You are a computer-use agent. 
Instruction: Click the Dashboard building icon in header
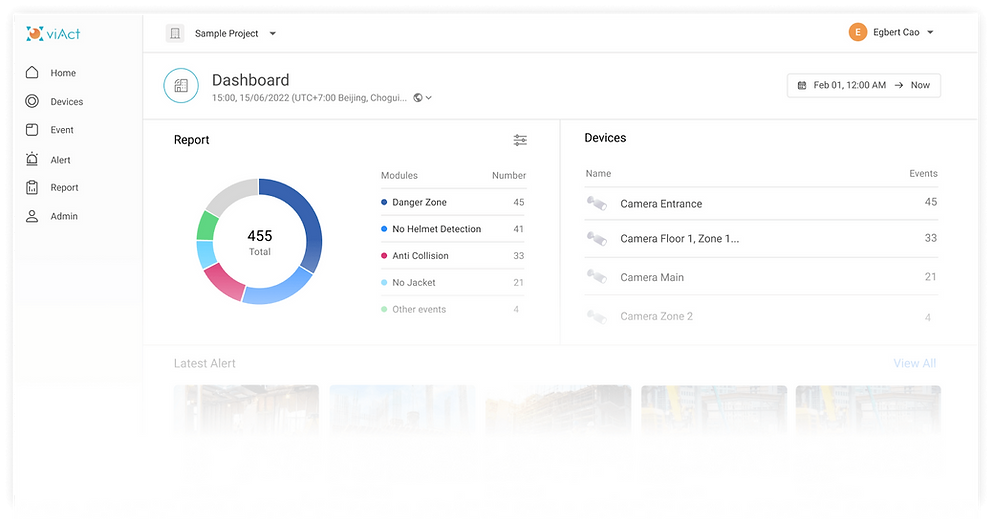tap(181, 86)
